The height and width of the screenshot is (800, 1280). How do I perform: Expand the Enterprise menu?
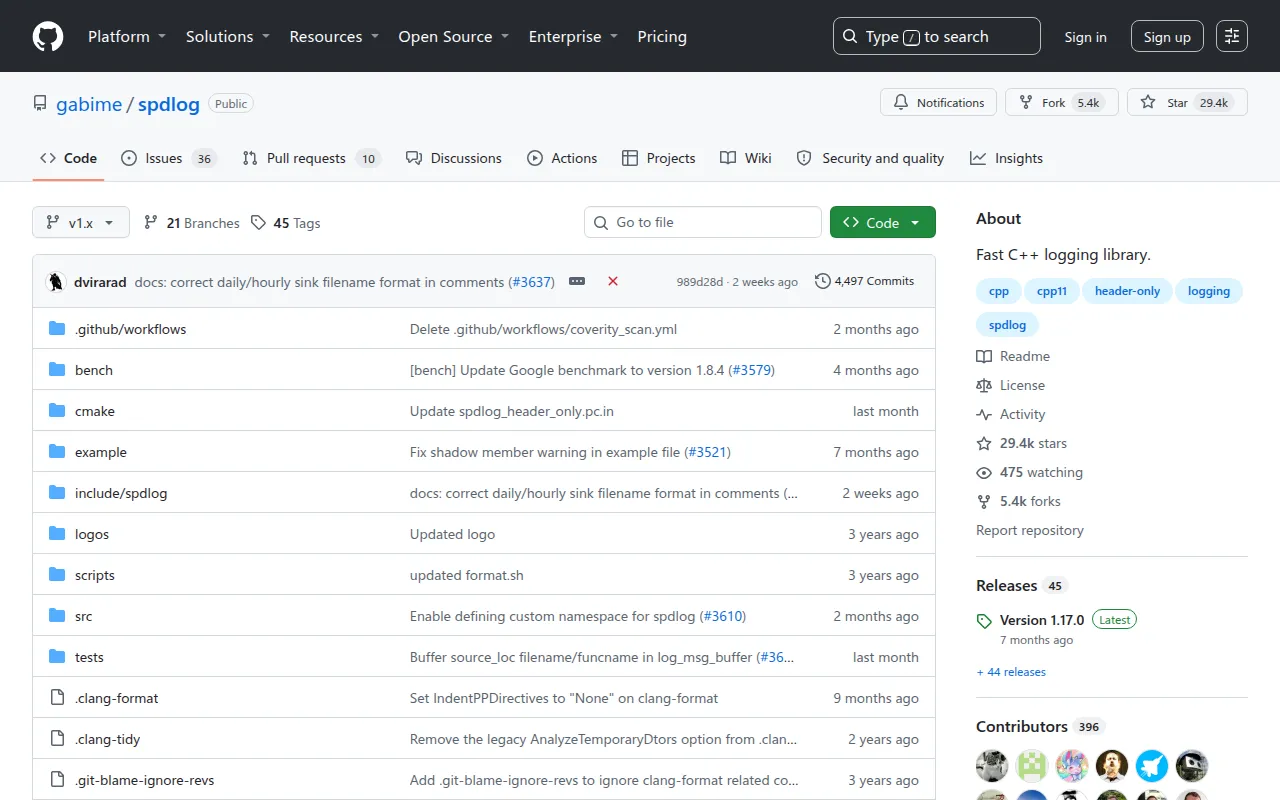pos(573,36)
